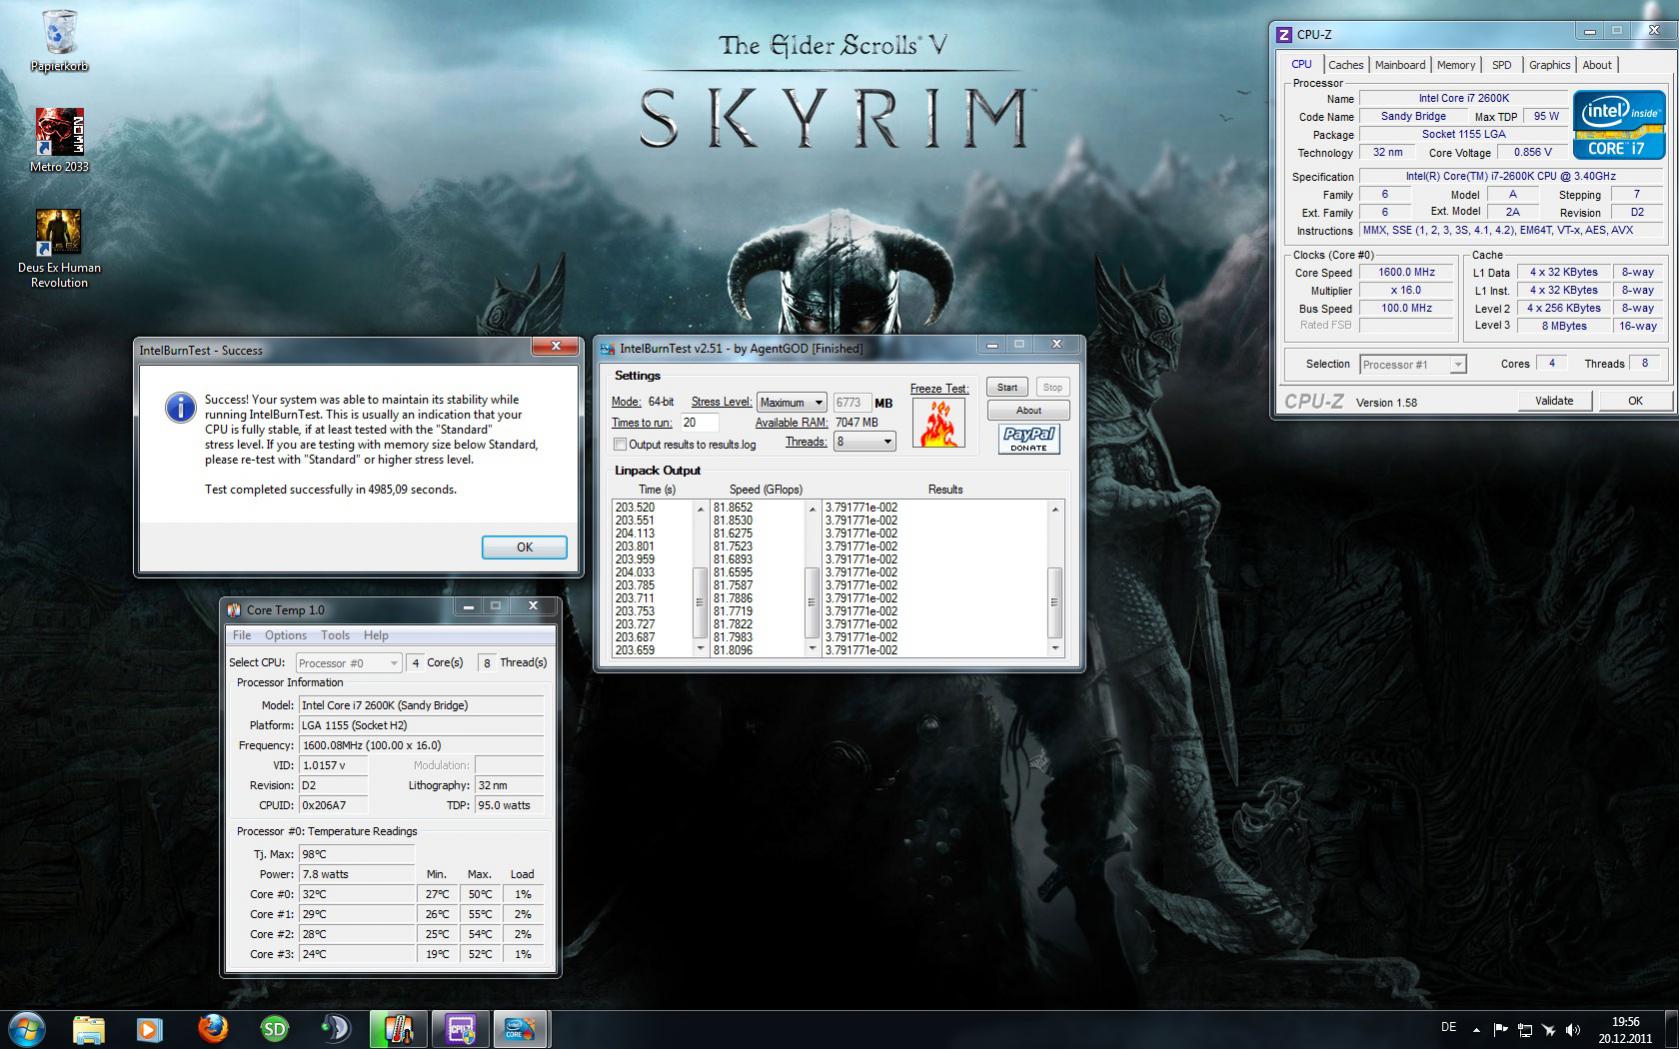Click the About button in IntelBurnTest
The image size is (1679, 1049).
click(1028, 410)
